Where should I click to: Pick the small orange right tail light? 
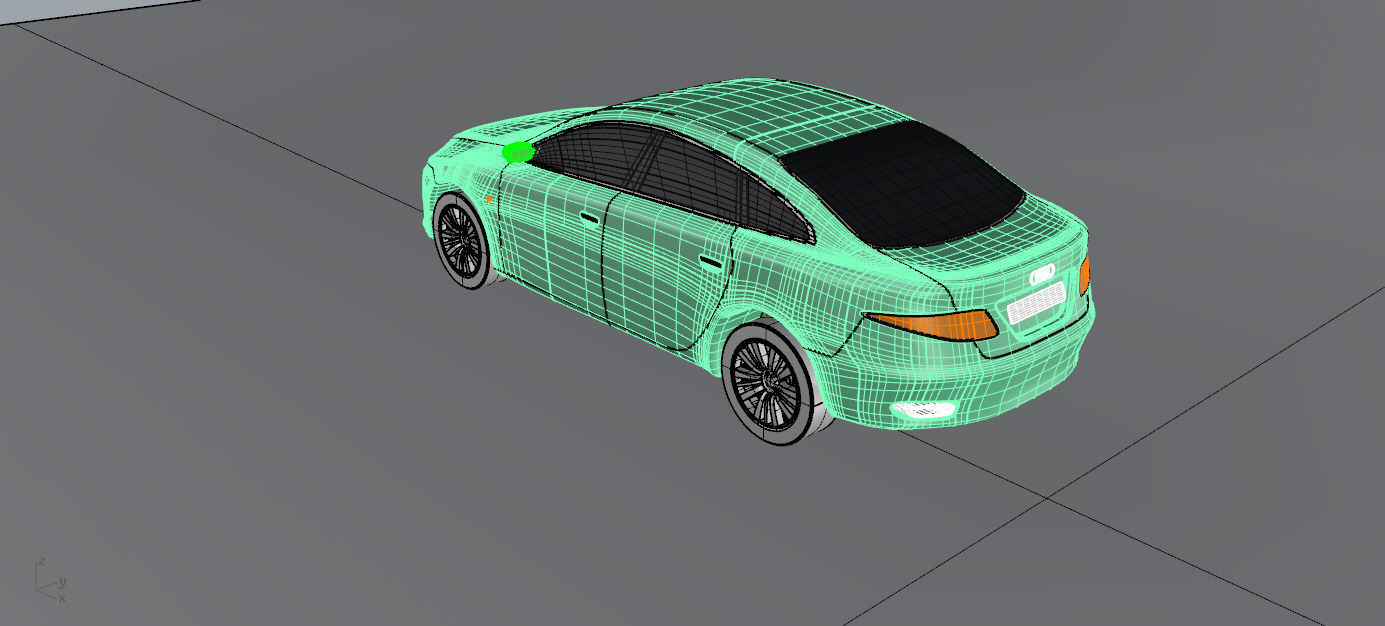pyautogui.click(x=1084, y=274)
